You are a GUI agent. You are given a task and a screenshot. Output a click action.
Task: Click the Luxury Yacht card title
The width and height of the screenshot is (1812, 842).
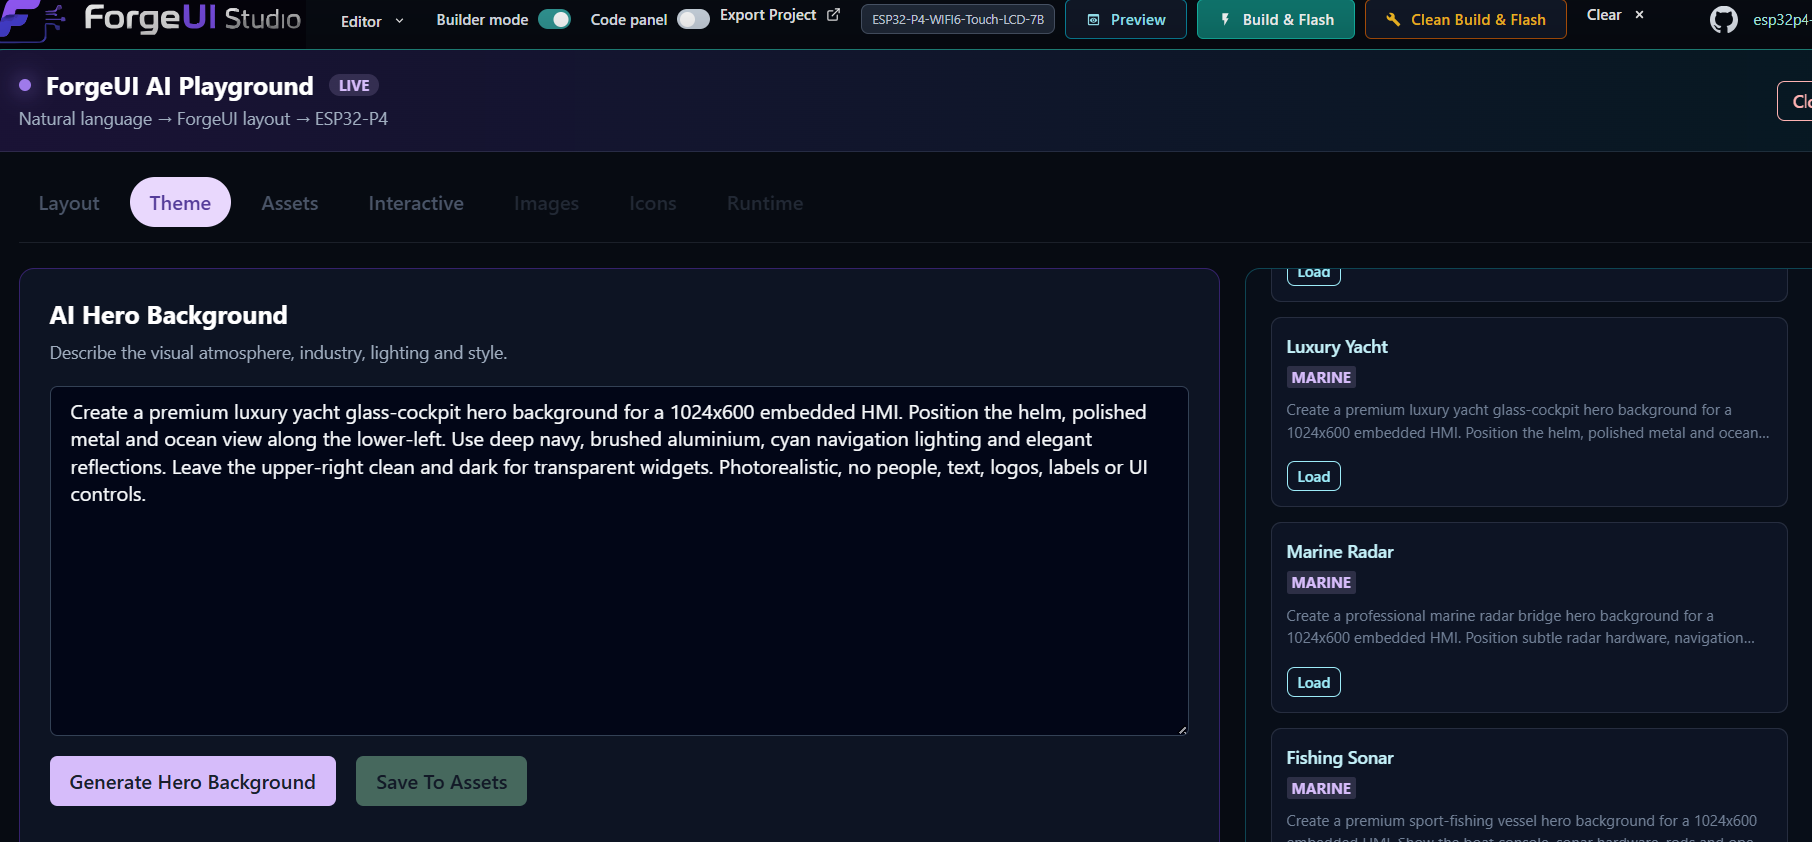click(1337, 347)
